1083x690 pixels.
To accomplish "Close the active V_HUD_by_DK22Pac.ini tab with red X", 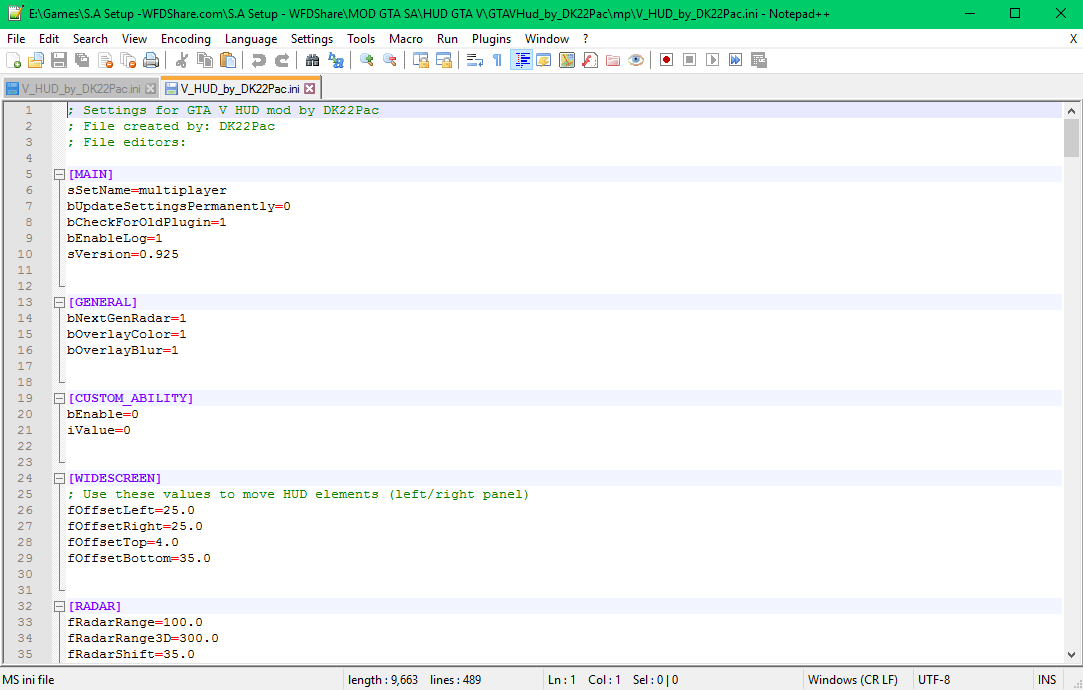I will click(309, 88).
